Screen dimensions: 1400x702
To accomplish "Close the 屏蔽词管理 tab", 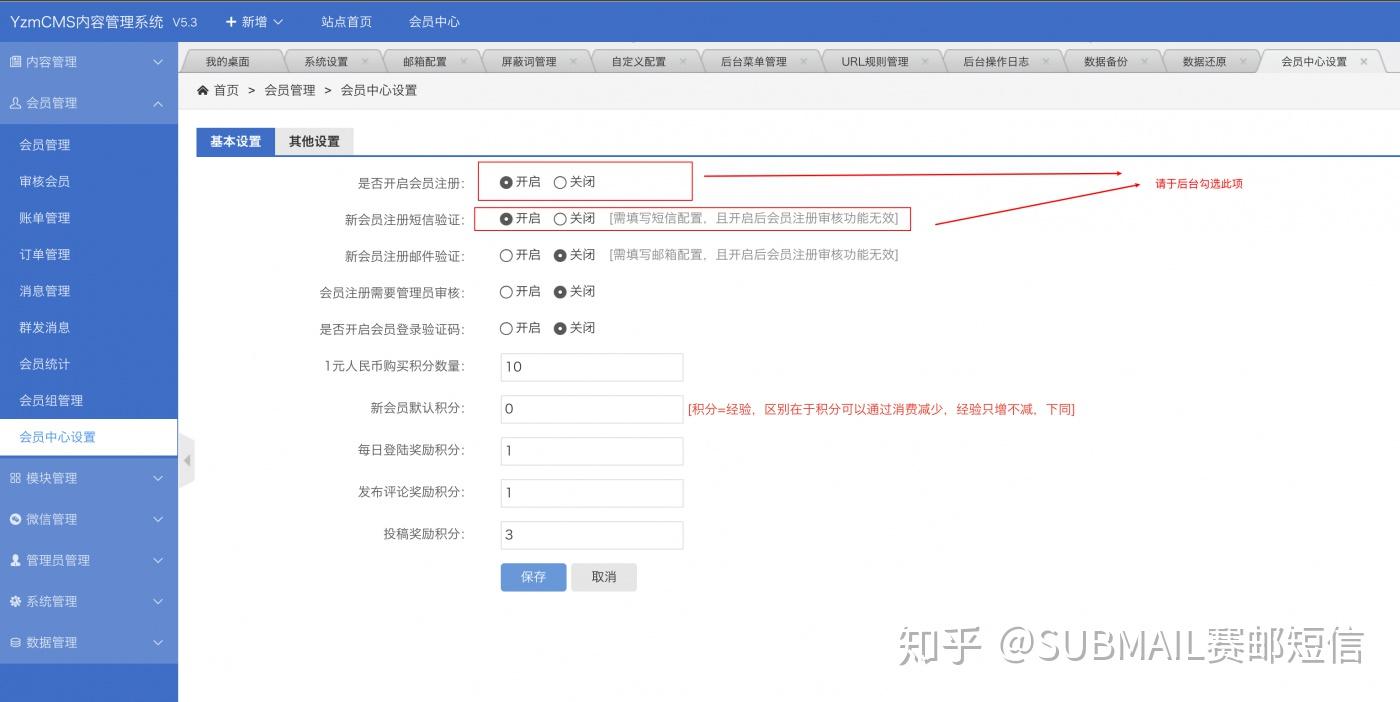I will pyautogui.click(x=574, y=61).
